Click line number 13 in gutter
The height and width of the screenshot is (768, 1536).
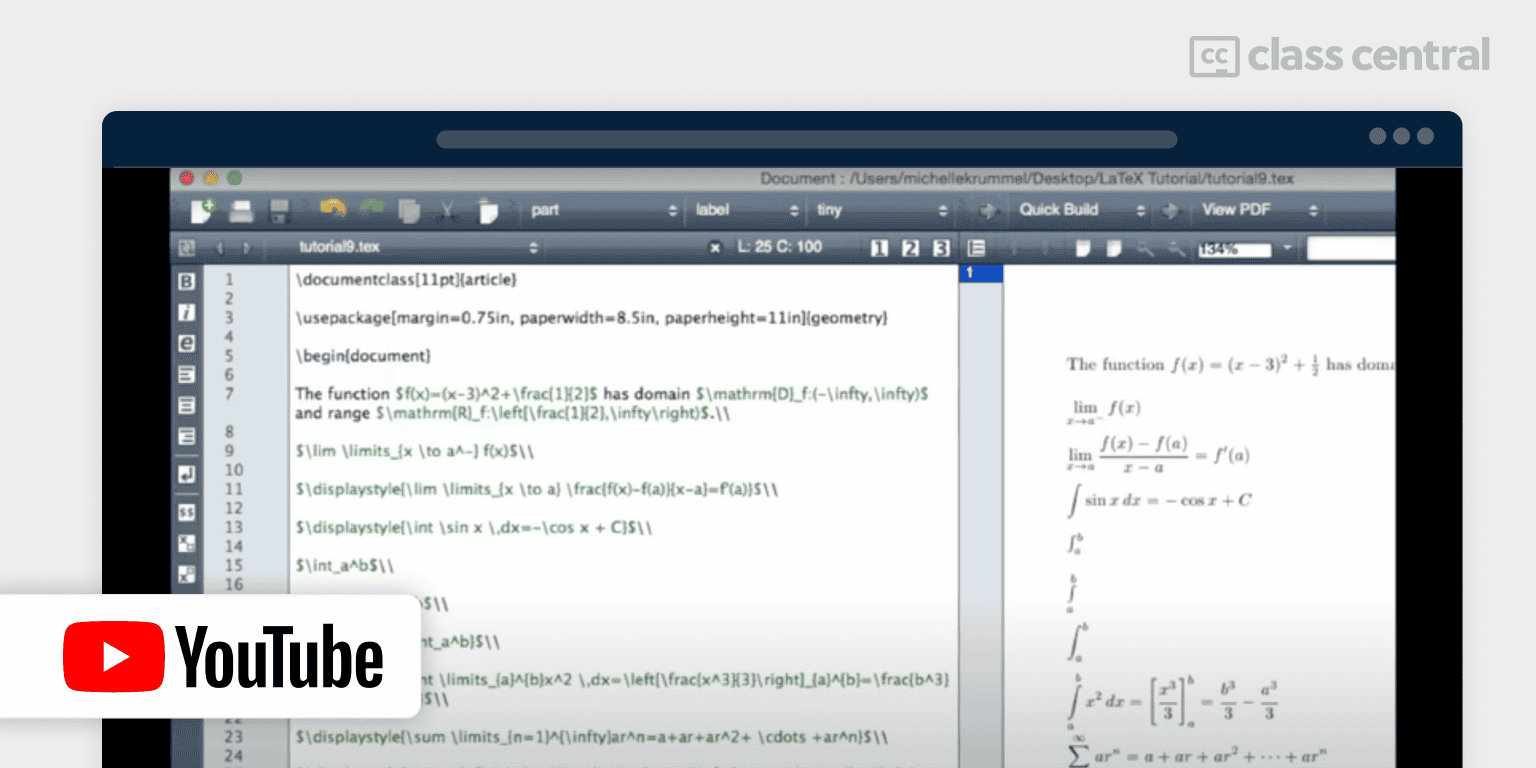point(233,527)
